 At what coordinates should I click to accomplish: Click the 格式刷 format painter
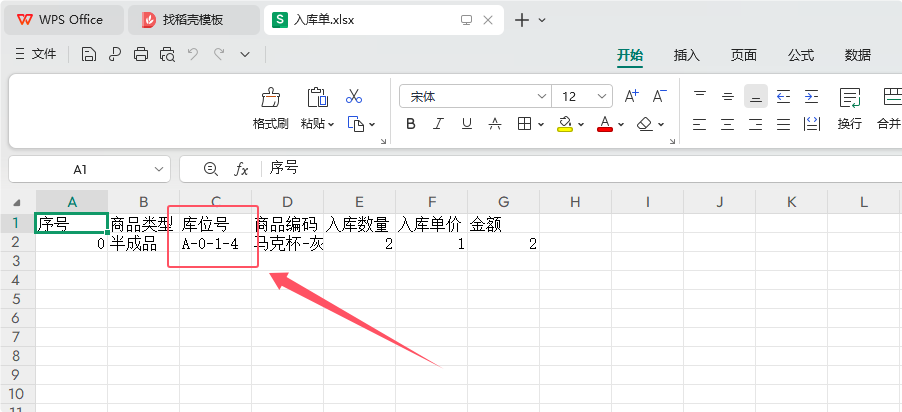[270, 109]
